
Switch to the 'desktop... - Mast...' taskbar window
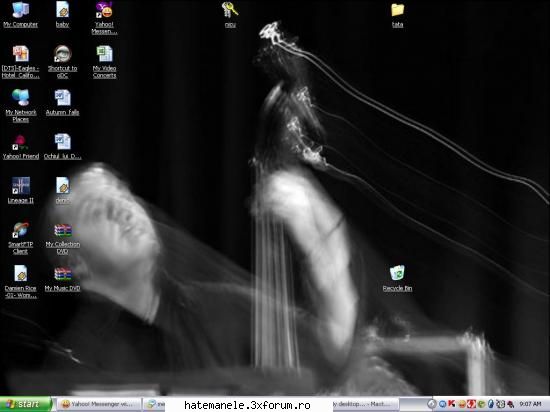pos(365,404)
